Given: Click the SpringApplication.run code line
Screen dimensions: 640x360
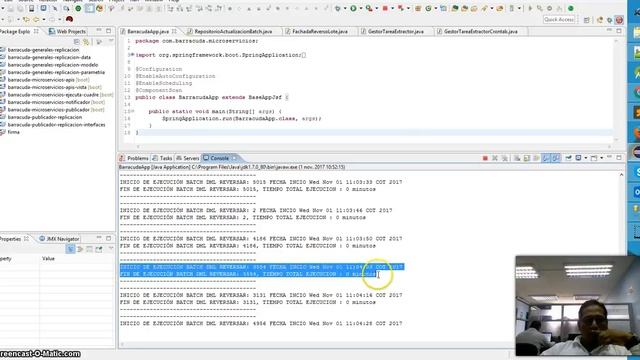Looking at the screenshot, I should (x=242, y=118).
